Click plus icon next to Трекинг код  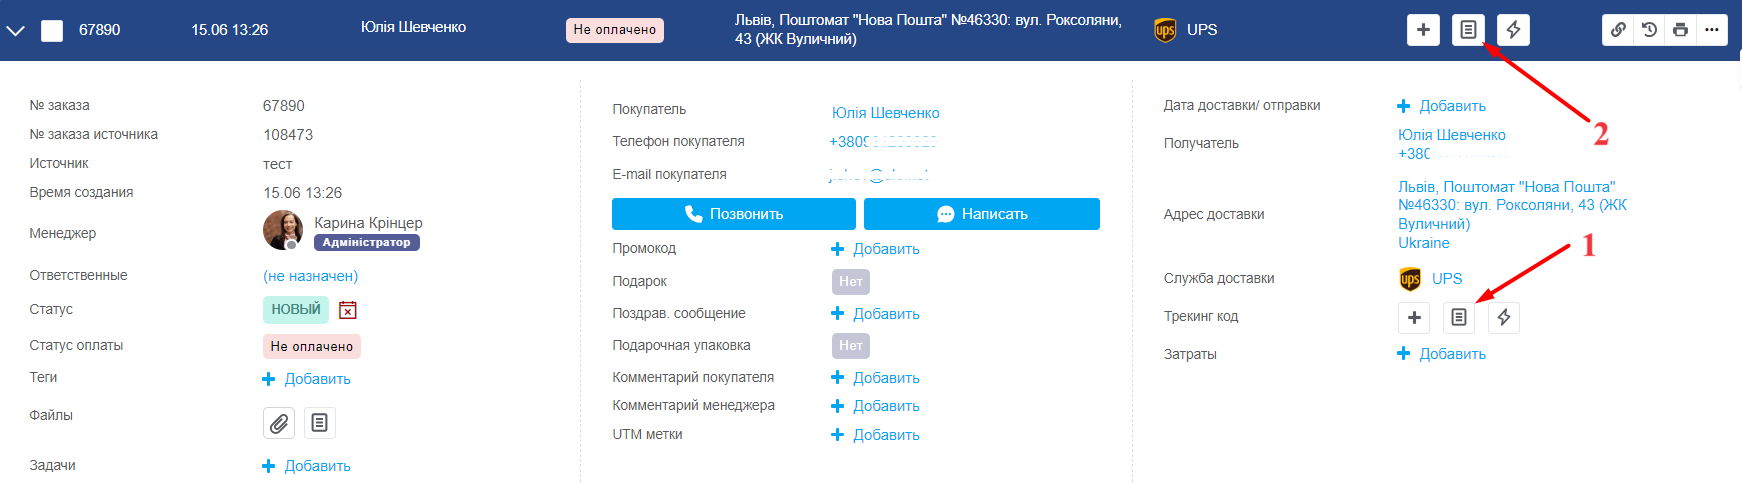coord(1414,317)
